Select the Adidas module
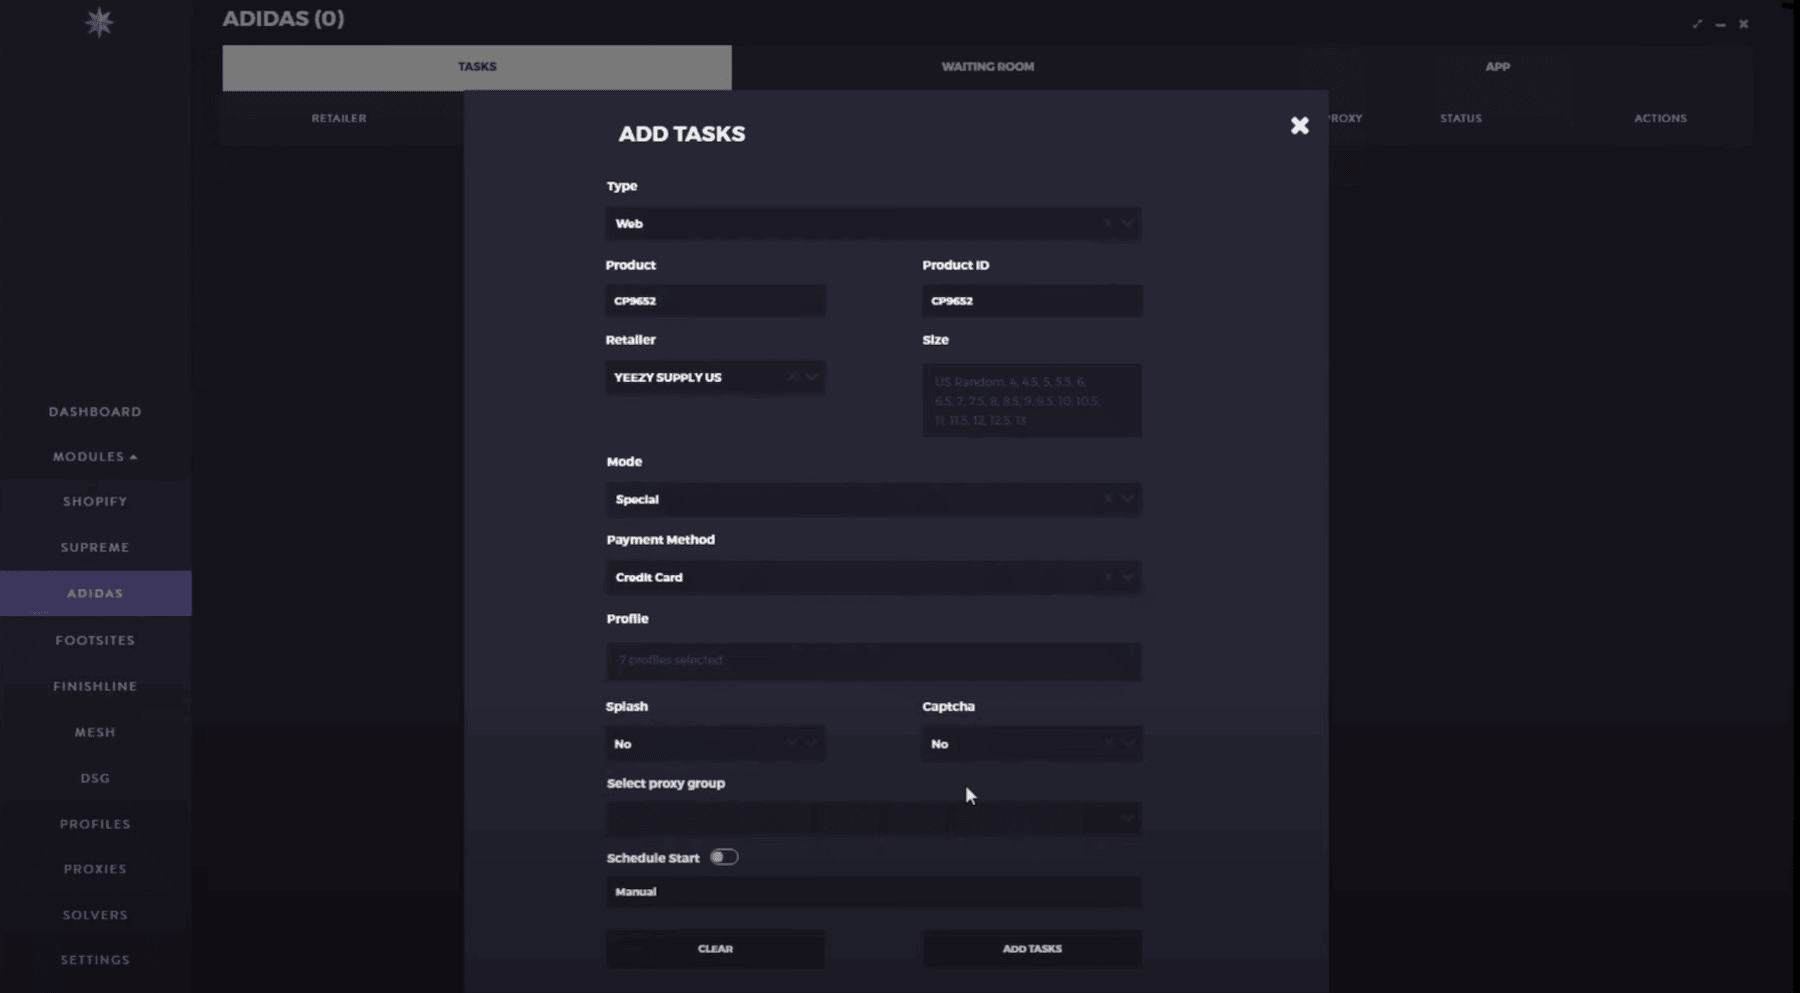Screen dimensions: 1800x993 [x=95, y=594]
